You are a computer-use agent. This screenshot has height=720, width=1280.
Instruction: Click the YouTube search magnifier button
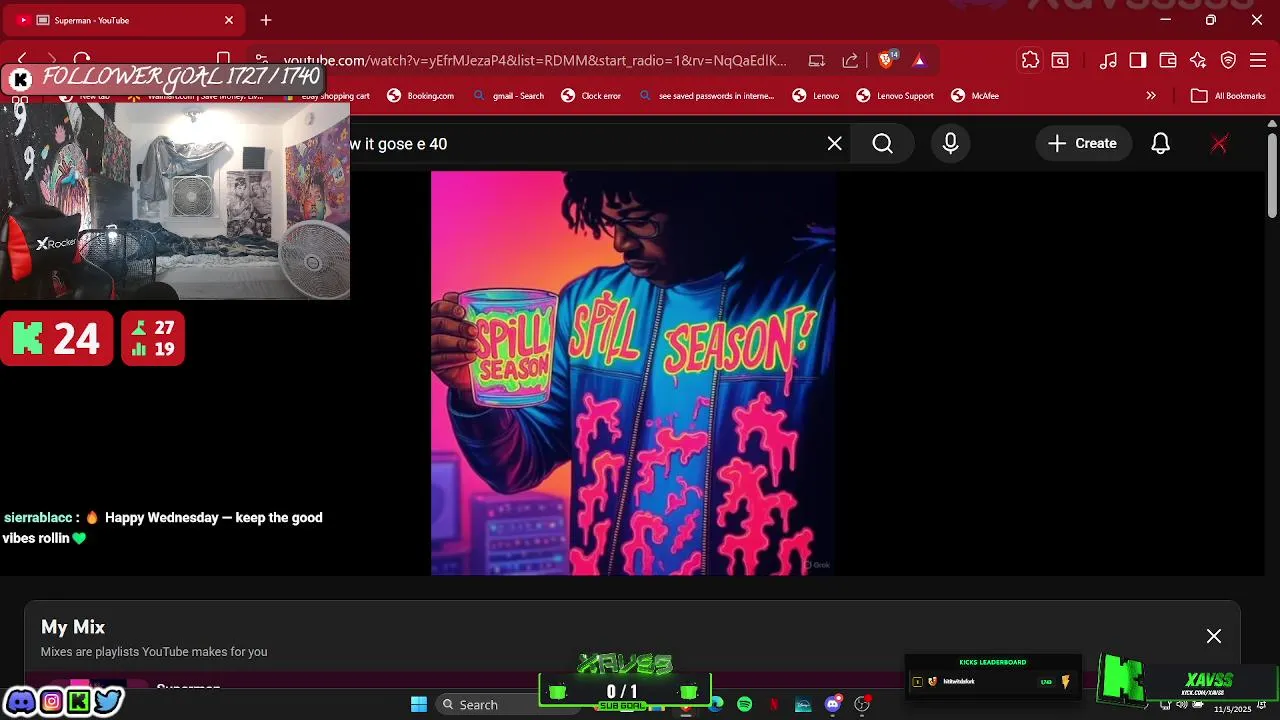tap(883, 144)
